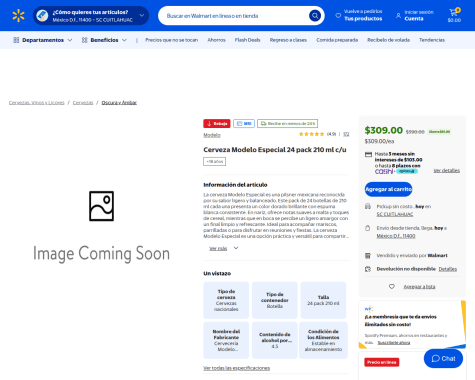The height and width of the screenshot is (380, 475).
Task: Open Precios que no se tocan
Action: (171, 40)
